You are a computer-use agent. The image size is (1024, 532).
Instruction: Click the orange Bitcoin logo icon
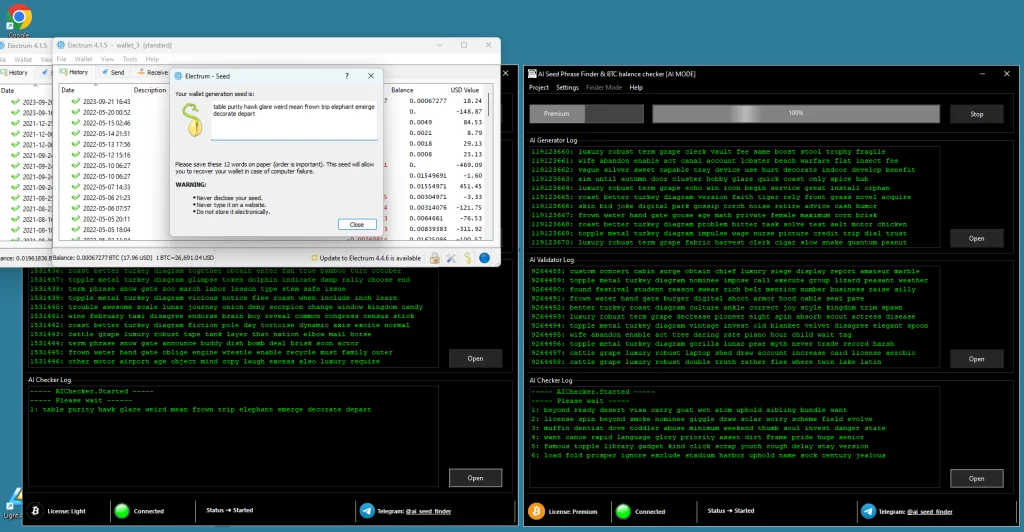point(537,511)
